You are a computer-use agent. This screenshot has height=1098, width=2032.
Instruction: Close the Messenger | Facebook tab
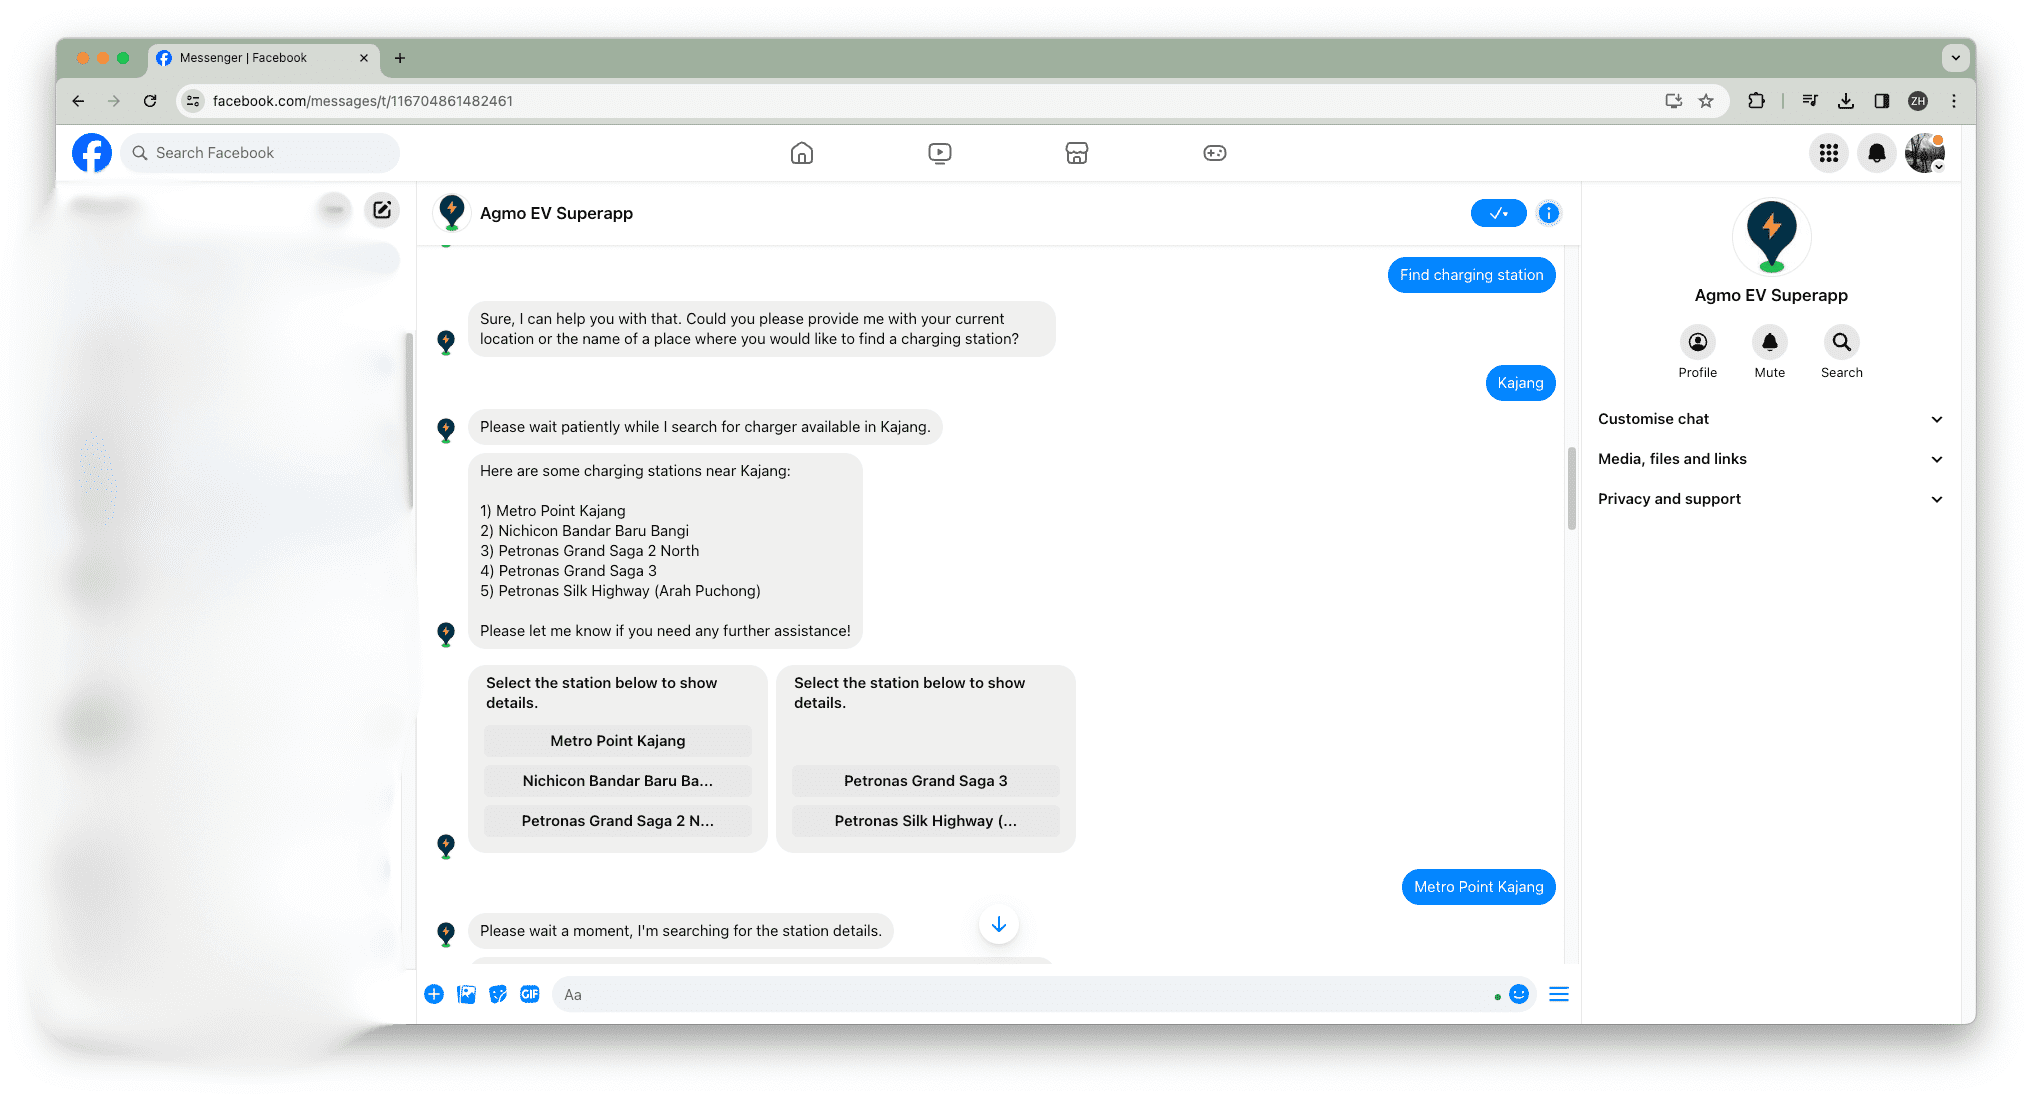pyautogui.click(x=364, y=58)
